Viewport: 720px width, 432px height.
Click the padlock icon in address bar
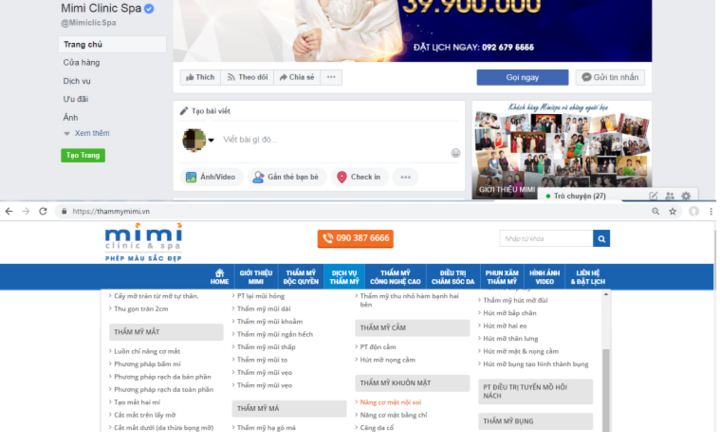64,211
